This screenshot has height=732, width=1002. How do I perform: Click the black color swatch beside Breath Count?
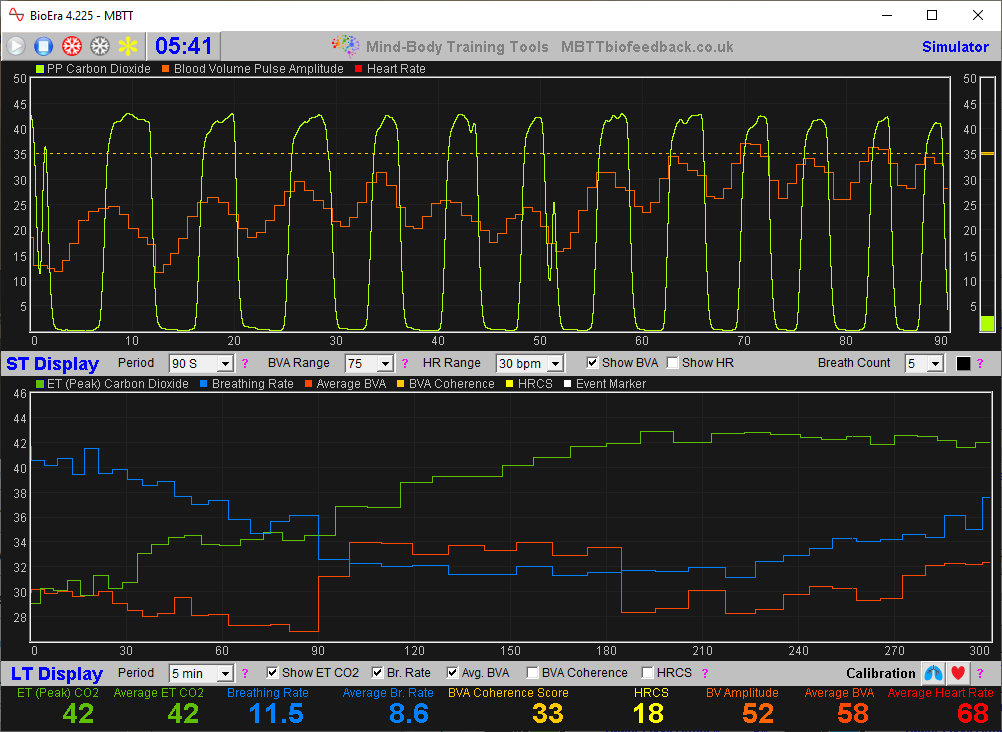tap(963, 364)
